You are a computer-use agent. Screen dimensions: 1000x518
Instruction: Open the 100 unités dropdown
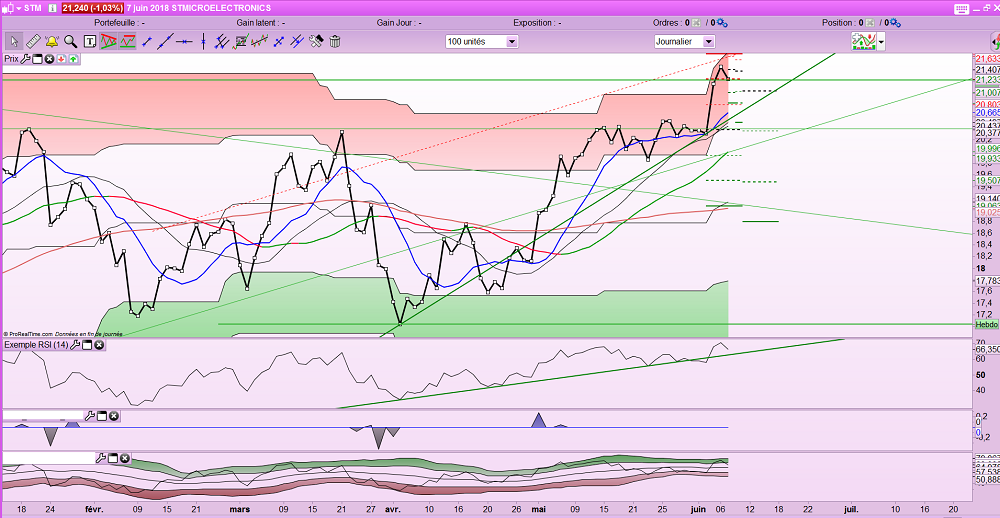tap(482, 41)
